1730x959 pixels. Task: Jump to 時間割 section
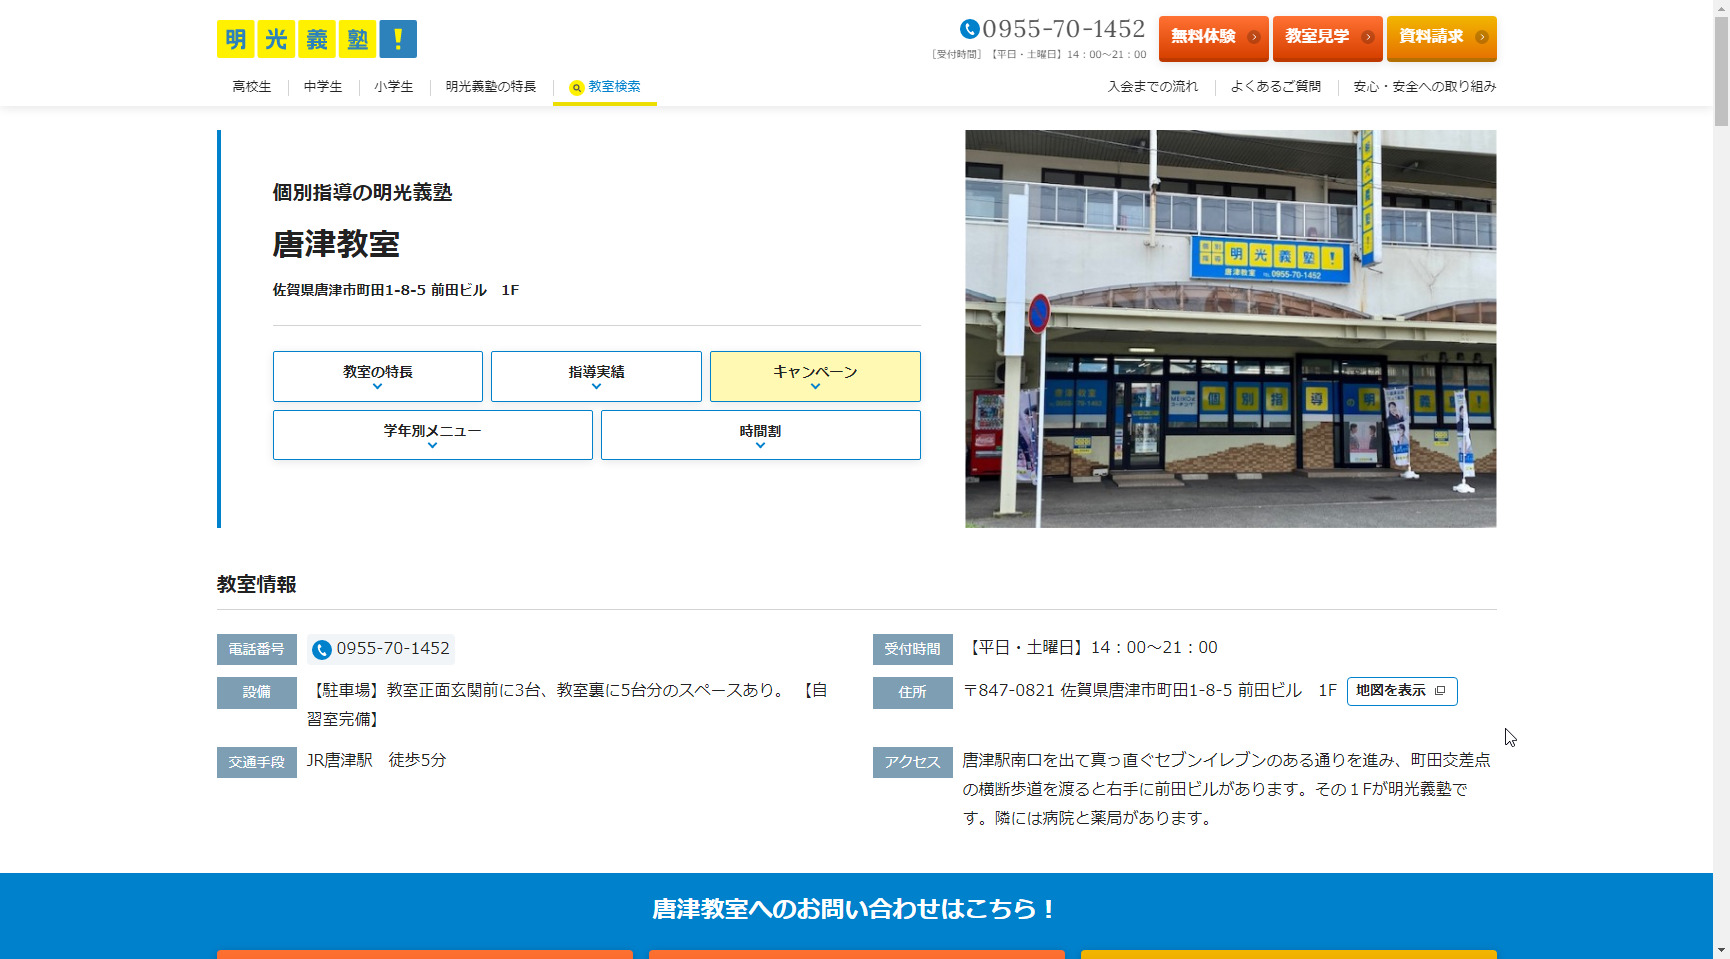(761, 435)
